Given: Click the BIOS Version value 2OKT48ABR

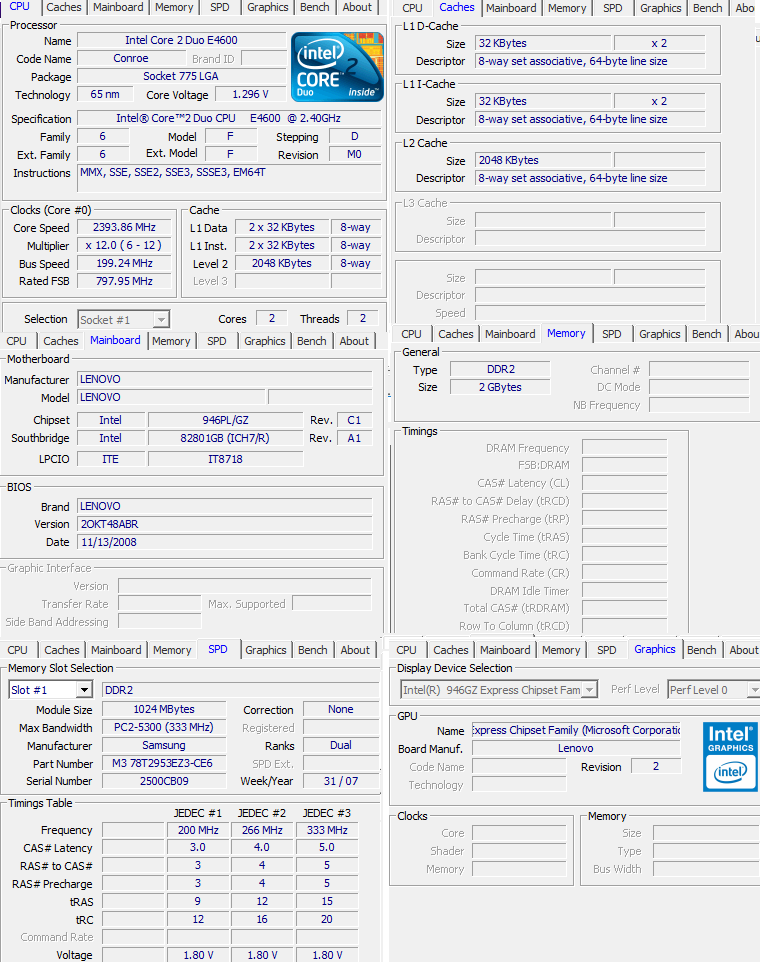Looking at the screenshot, I should tap(225, 524).
